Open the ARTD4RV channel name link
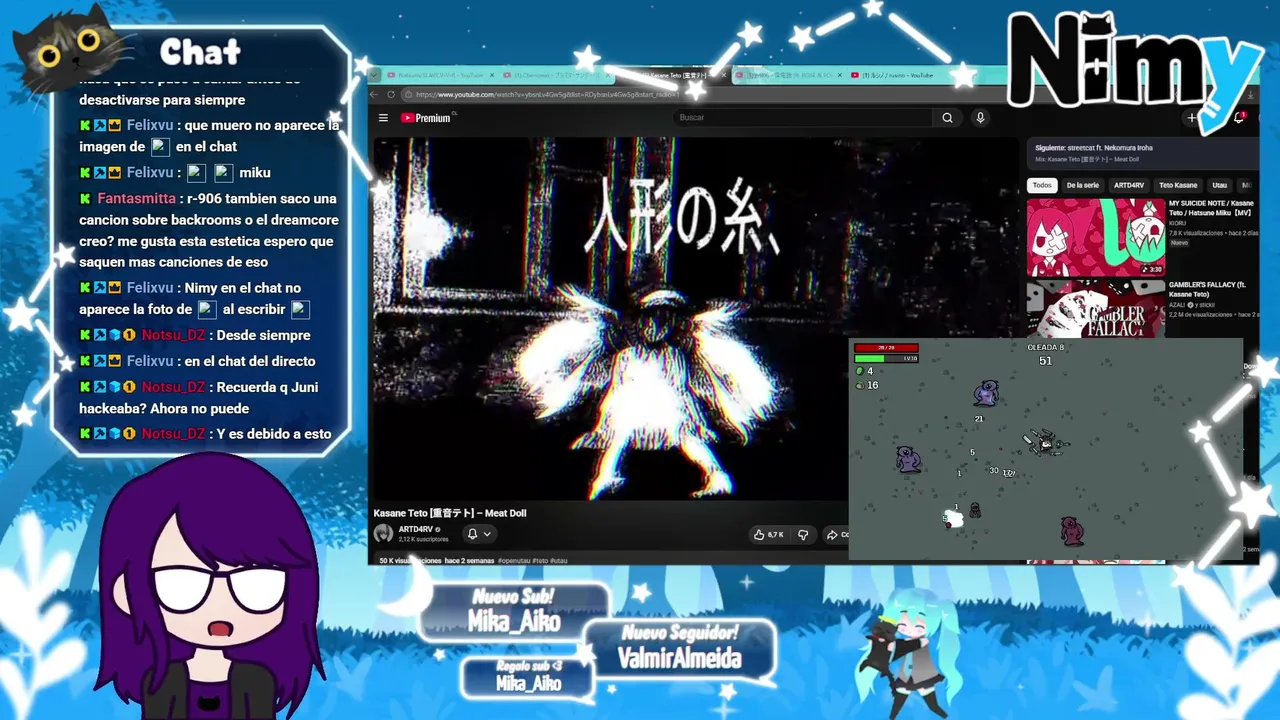 416,529
